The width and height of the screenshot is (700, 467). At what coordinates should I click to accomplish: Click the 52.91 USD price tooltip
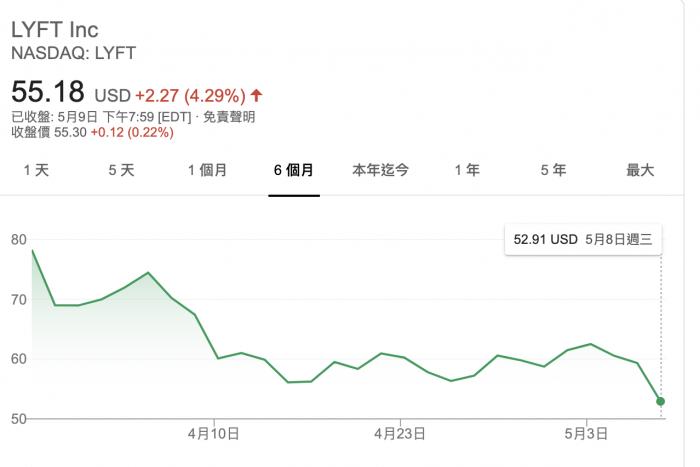click(582, 240)
